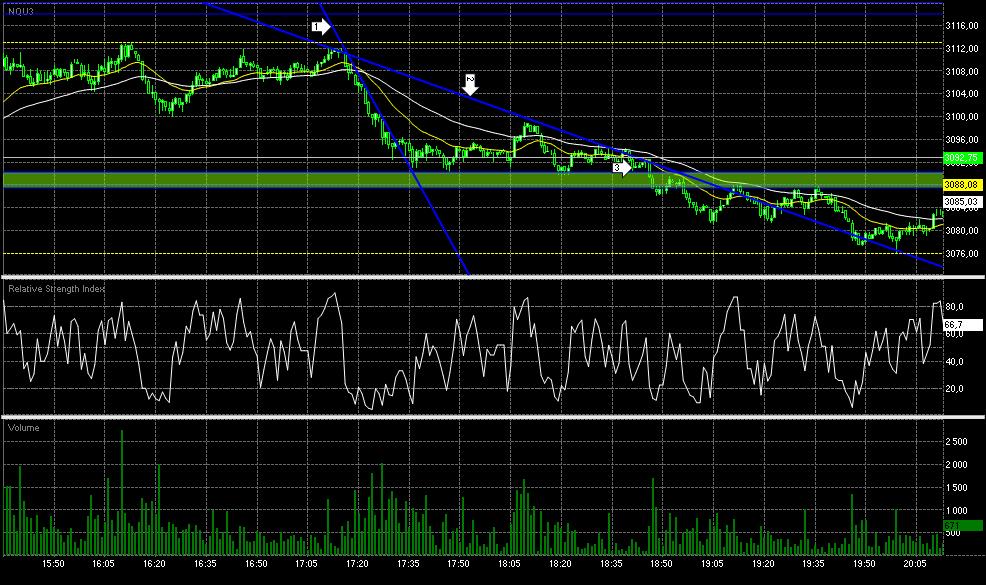Click the 17:50 time axis label

(458, 564)
